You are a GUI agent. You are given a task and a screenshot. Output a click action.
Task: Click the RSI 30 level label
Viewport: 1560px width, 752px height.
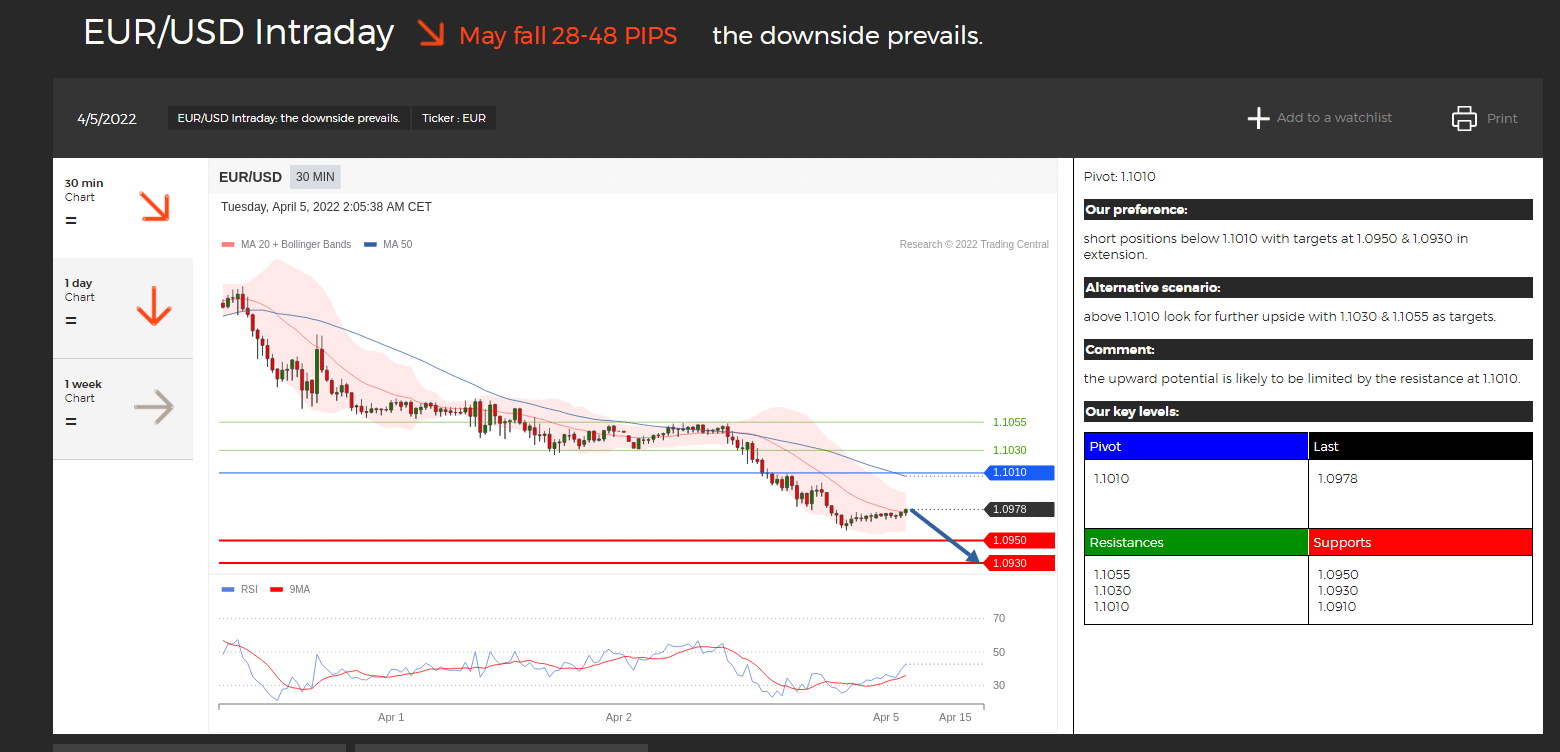[999, 685]
